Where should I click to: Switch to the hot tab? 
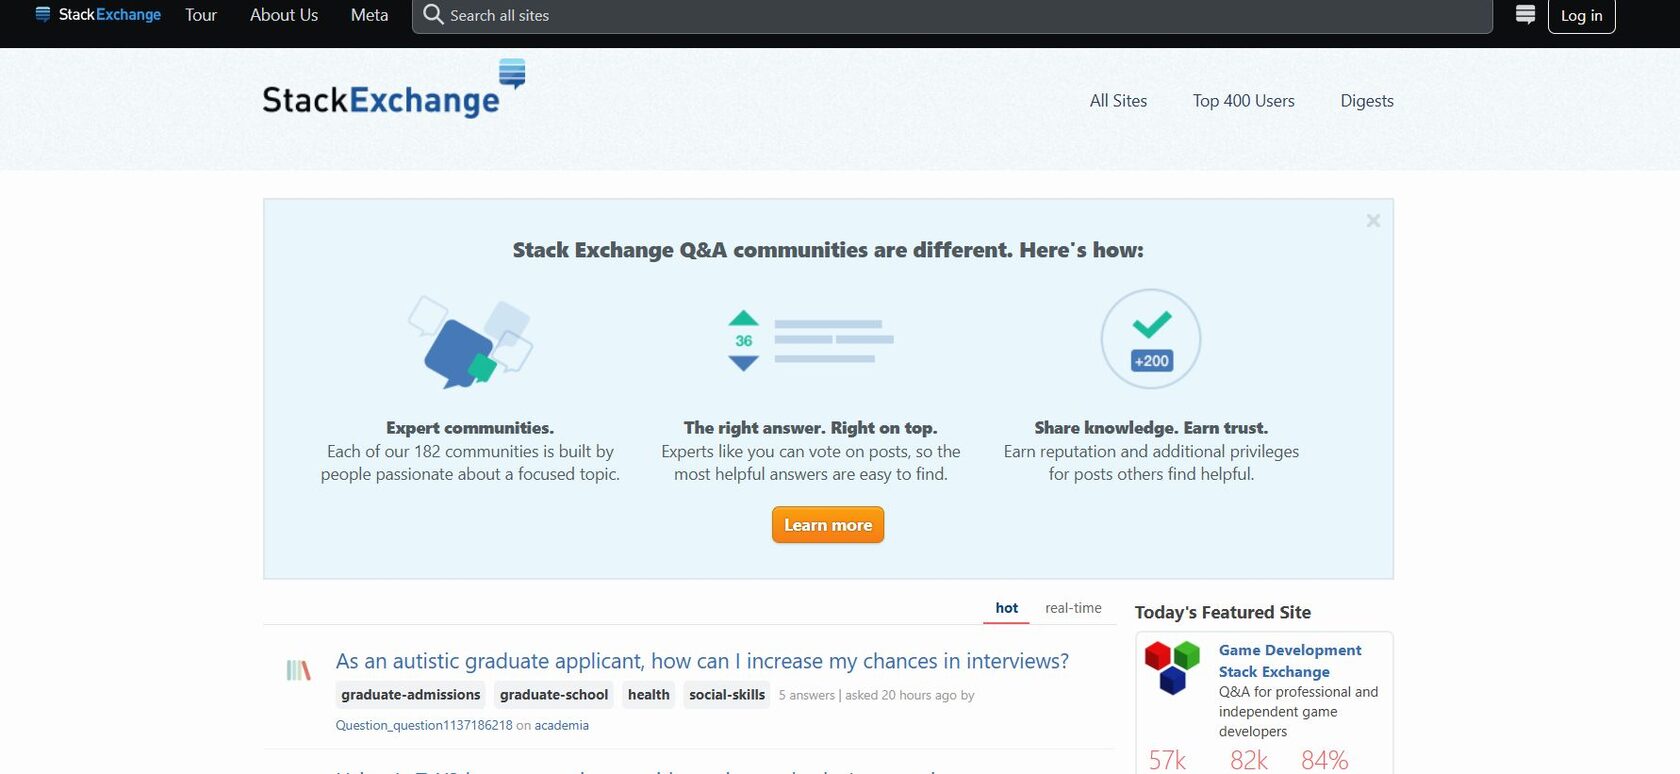1006,608
